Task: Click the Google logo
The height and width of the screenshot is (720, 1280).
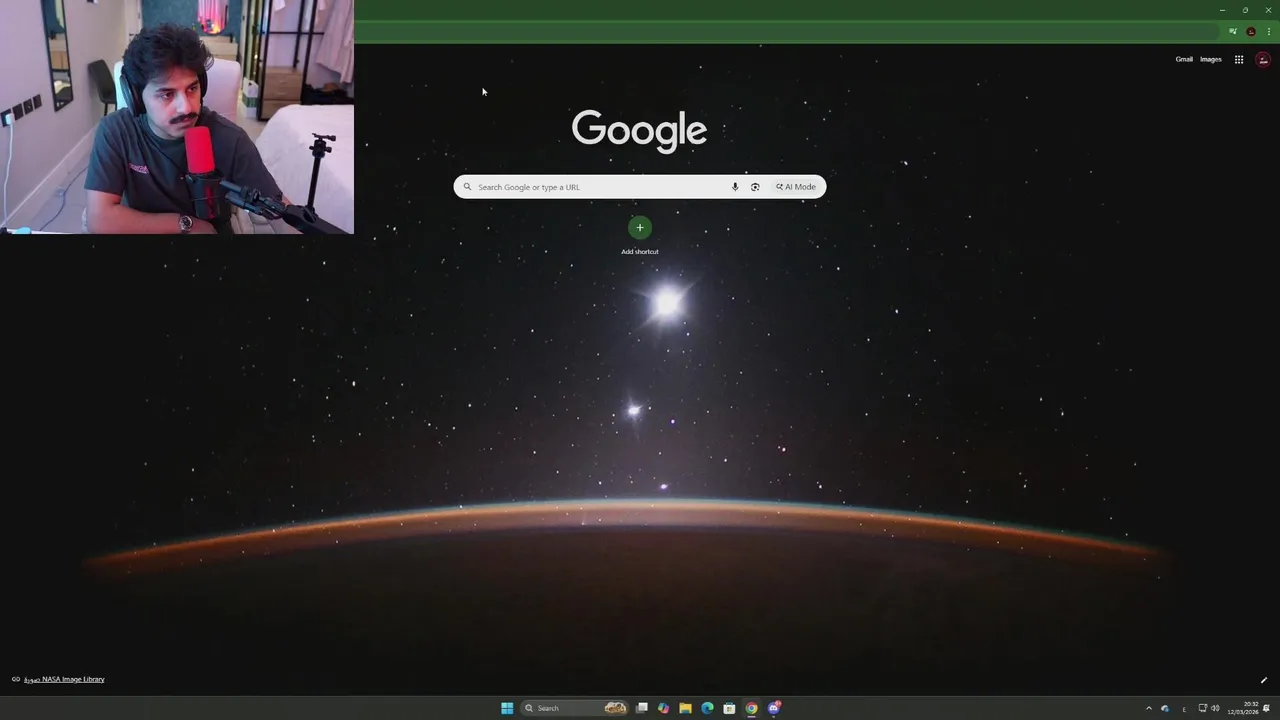Action: tap(639, 131)
